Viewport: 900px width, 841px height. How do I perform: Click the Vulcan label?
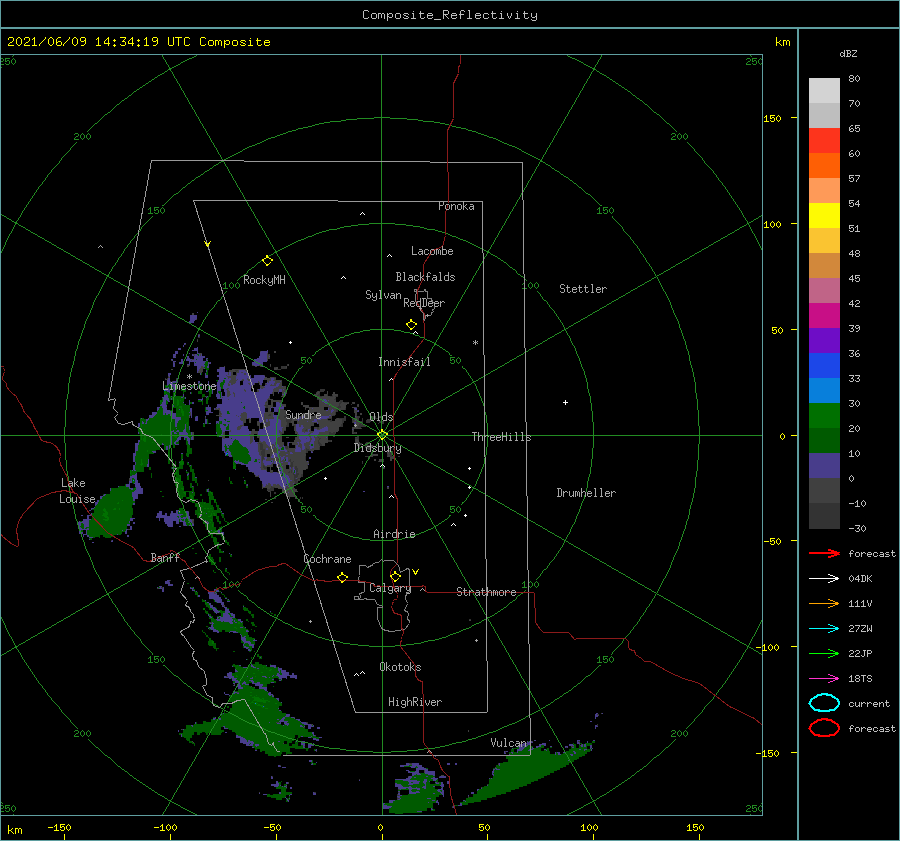coord(508,743)
